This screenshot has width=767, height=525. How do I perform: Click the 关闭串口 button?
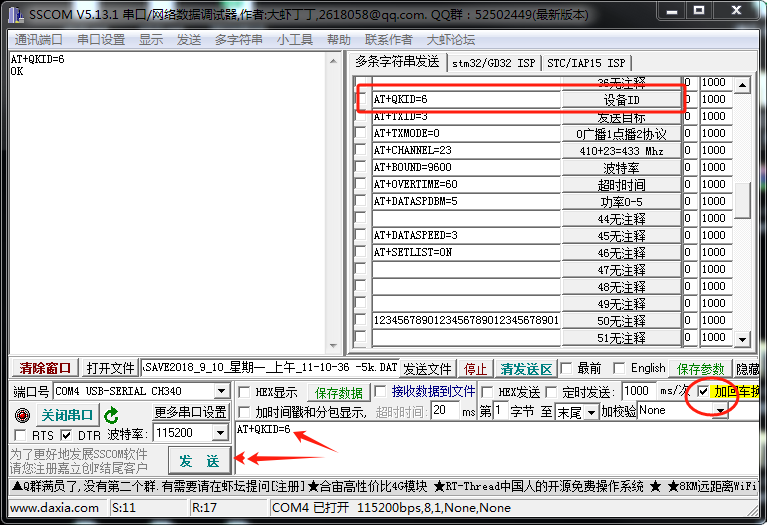tap(67, 415)
